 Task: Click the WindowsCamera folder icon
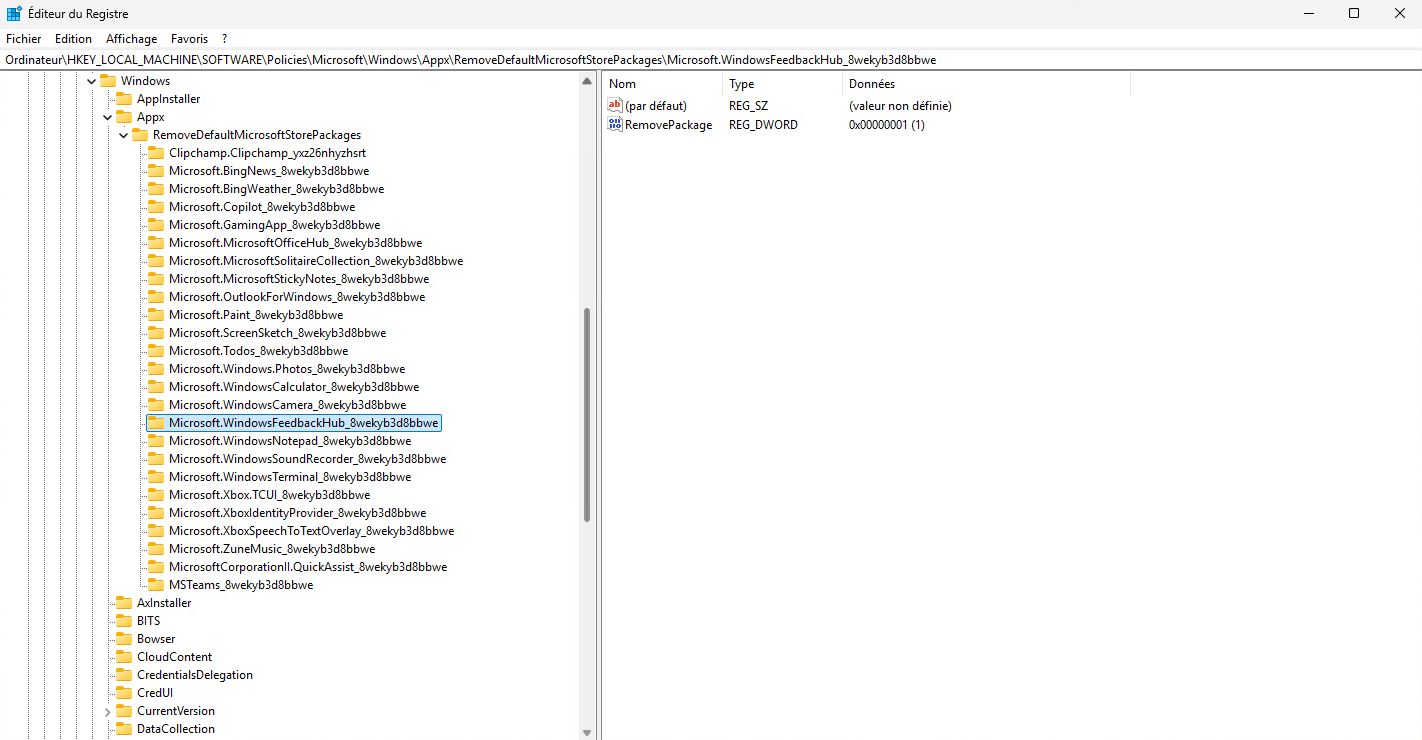tap(156, 405)
